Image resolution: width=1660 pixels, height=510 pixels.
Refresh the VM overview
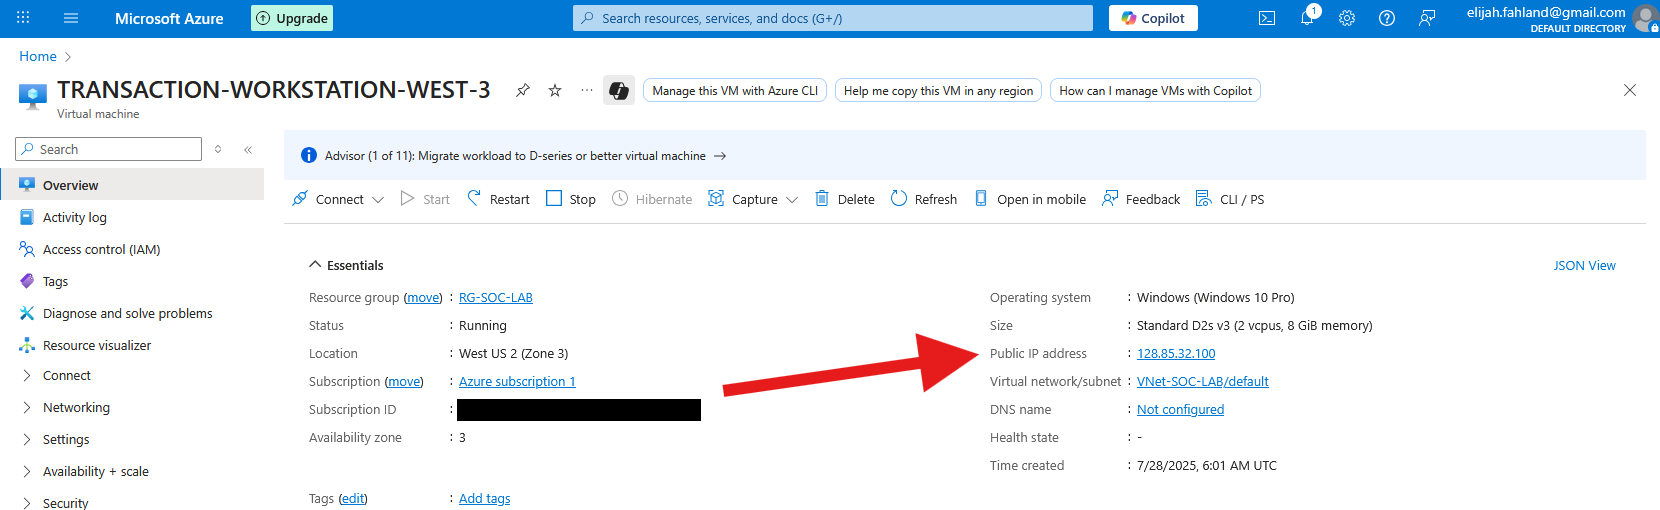click(x=924, y=199)
